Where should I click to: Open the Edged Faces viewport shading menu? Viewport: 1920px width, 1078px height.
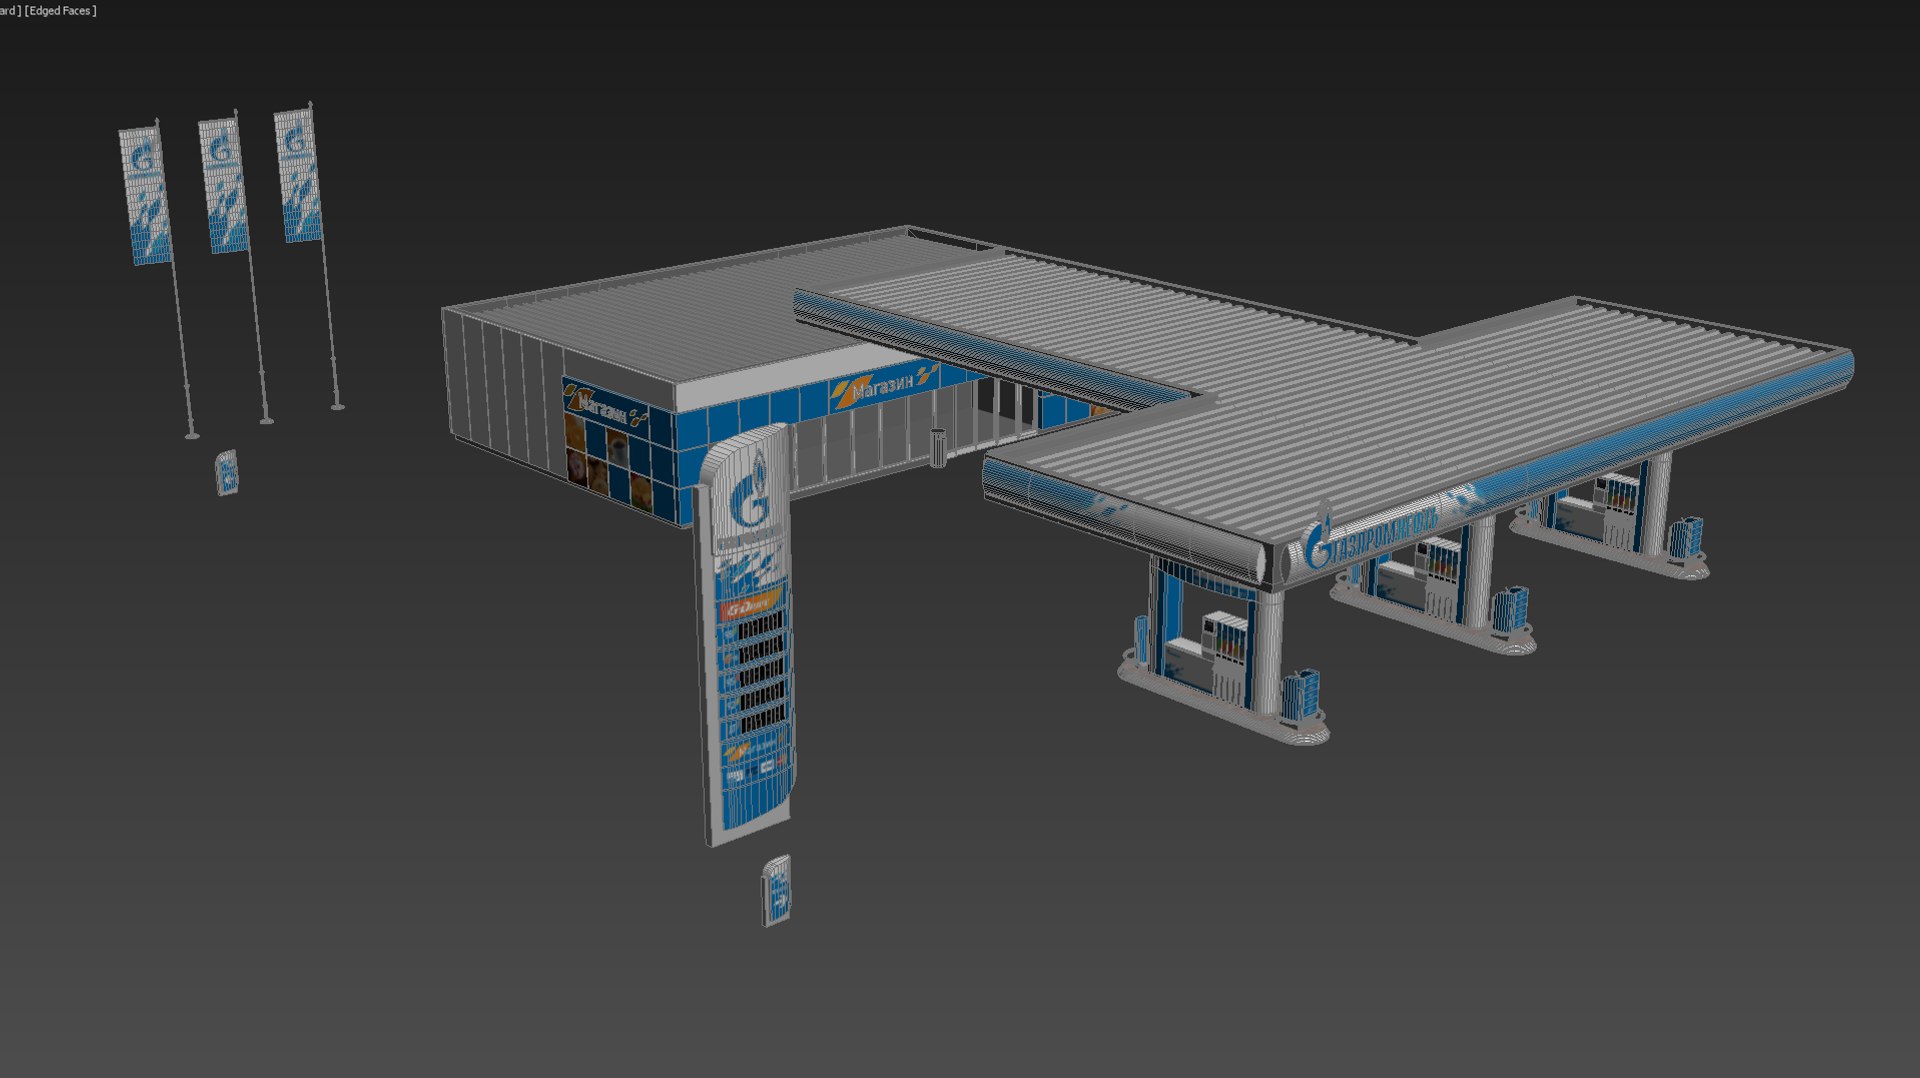pos(61,10)
